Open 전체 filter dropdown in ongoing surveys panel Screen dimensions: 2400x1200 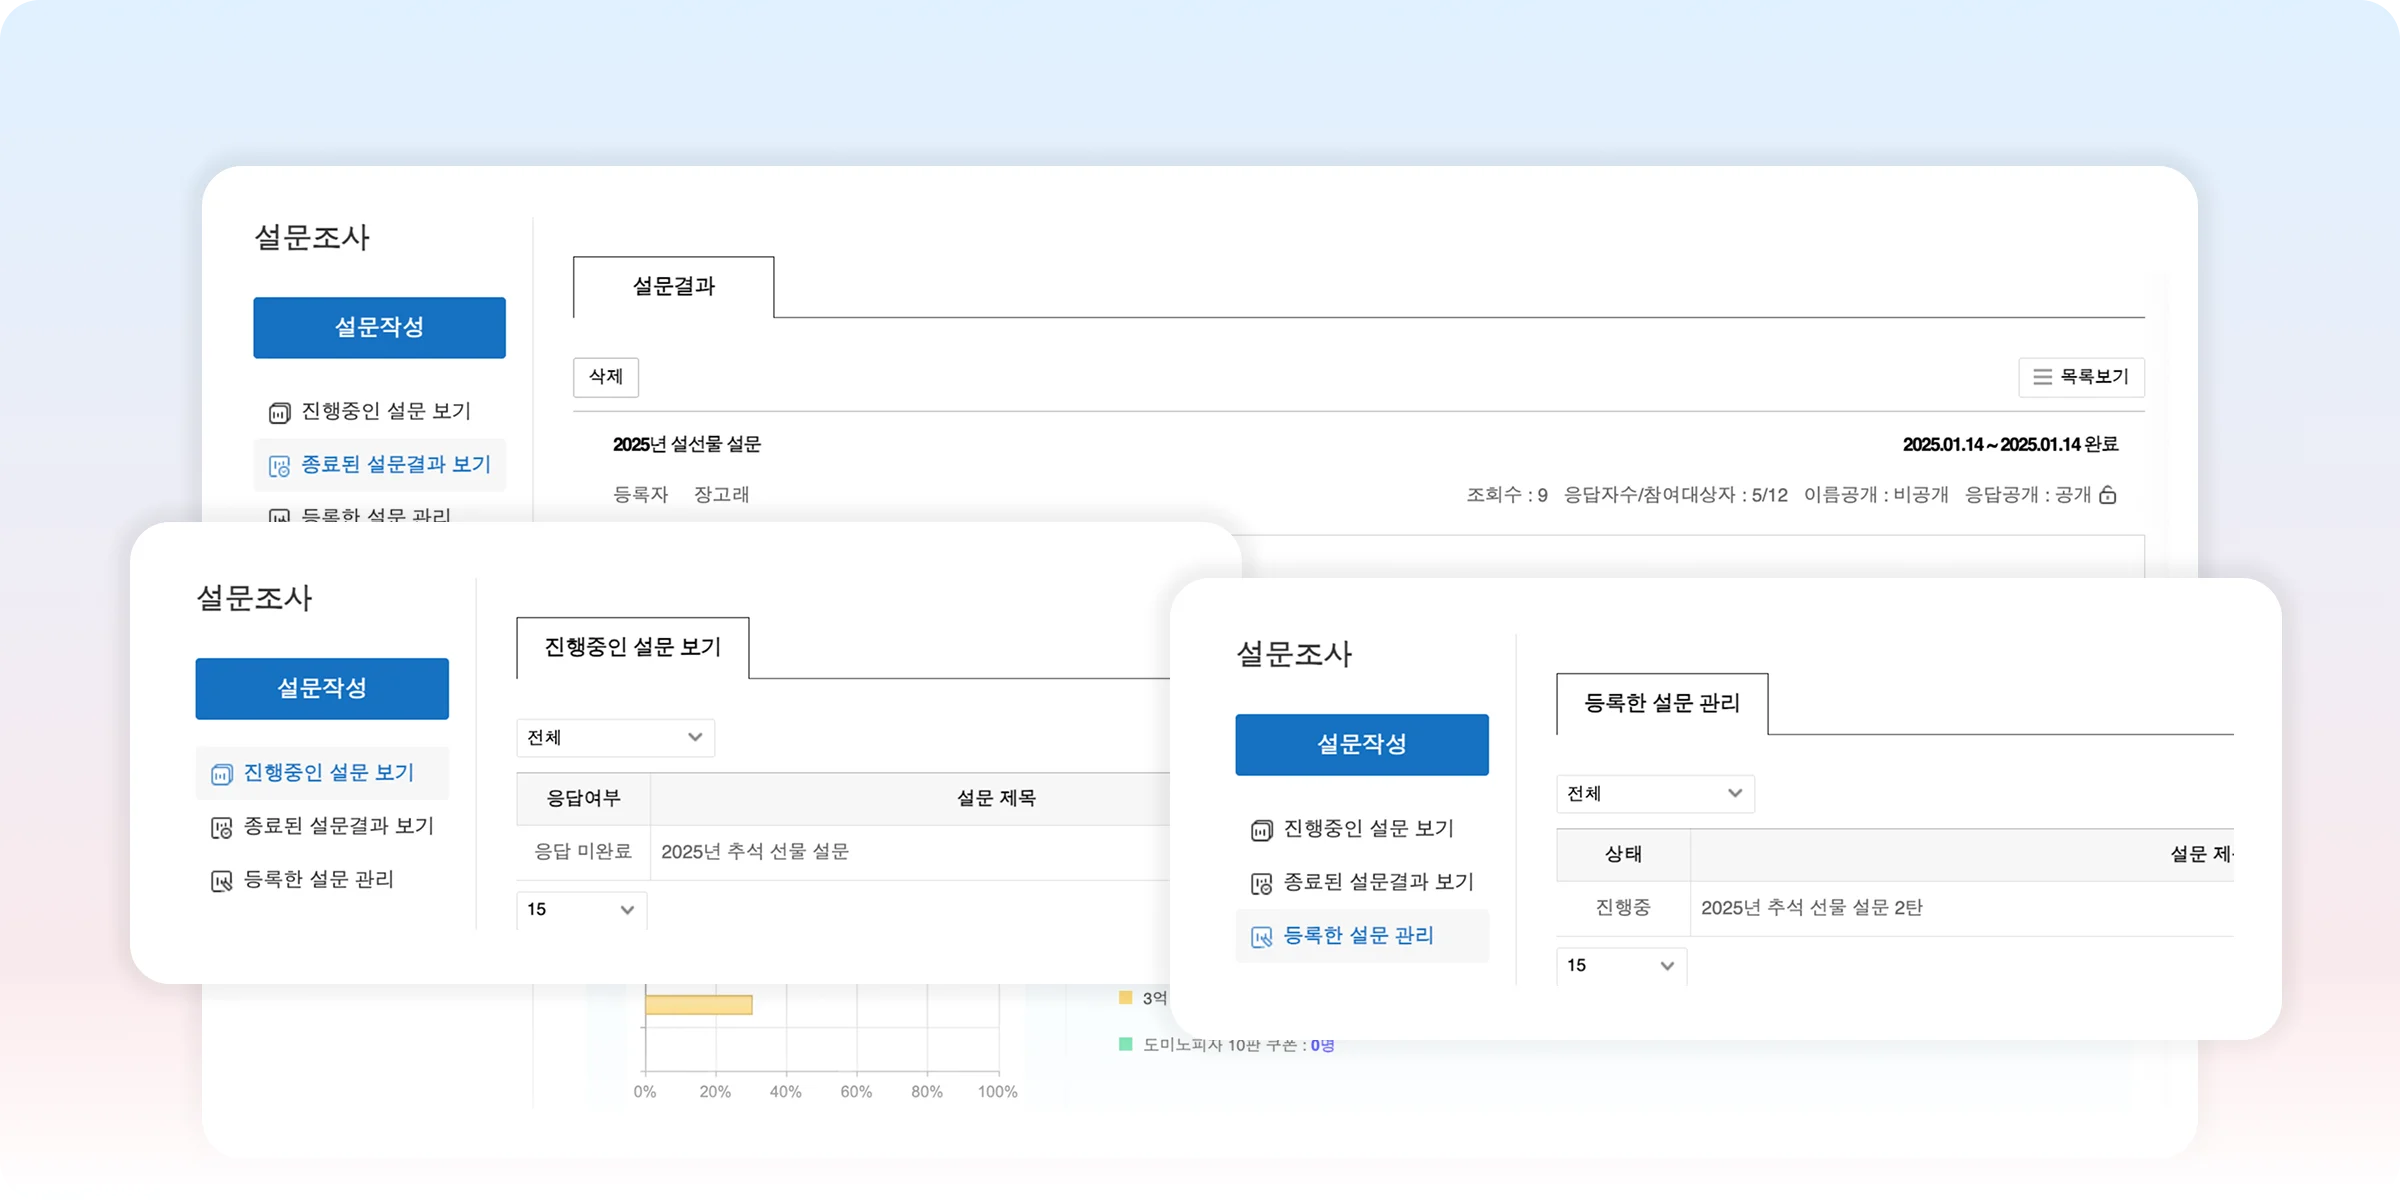(x=615, y=738)
